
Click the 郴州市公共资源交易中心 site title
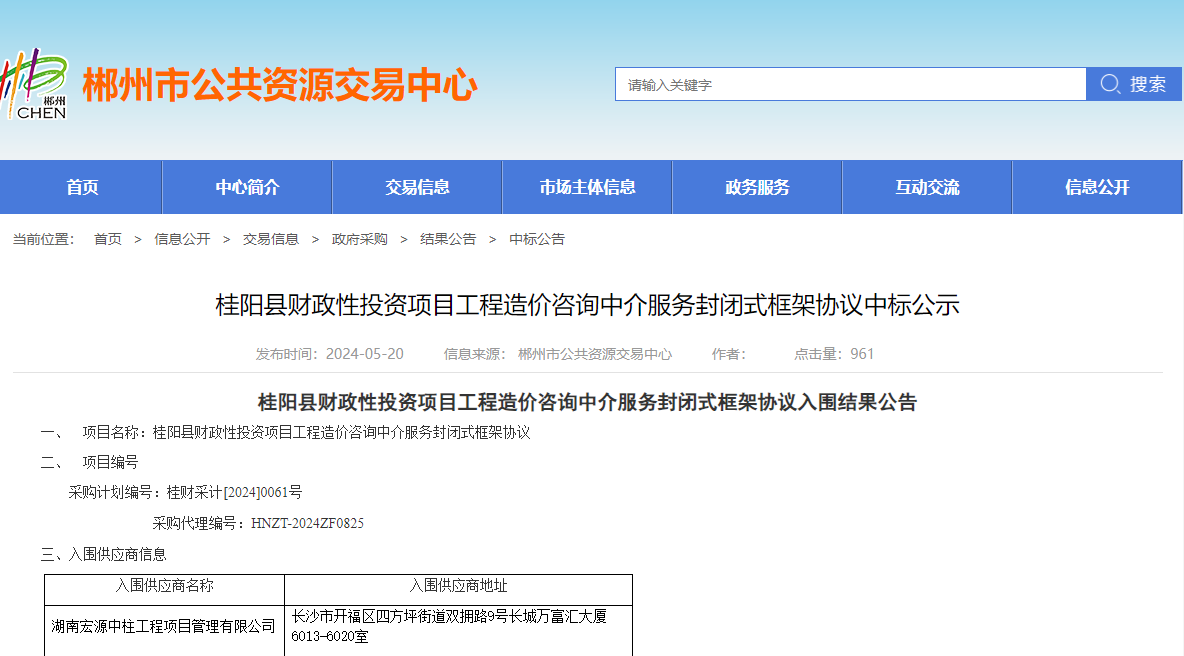click(x=279, y=85)
